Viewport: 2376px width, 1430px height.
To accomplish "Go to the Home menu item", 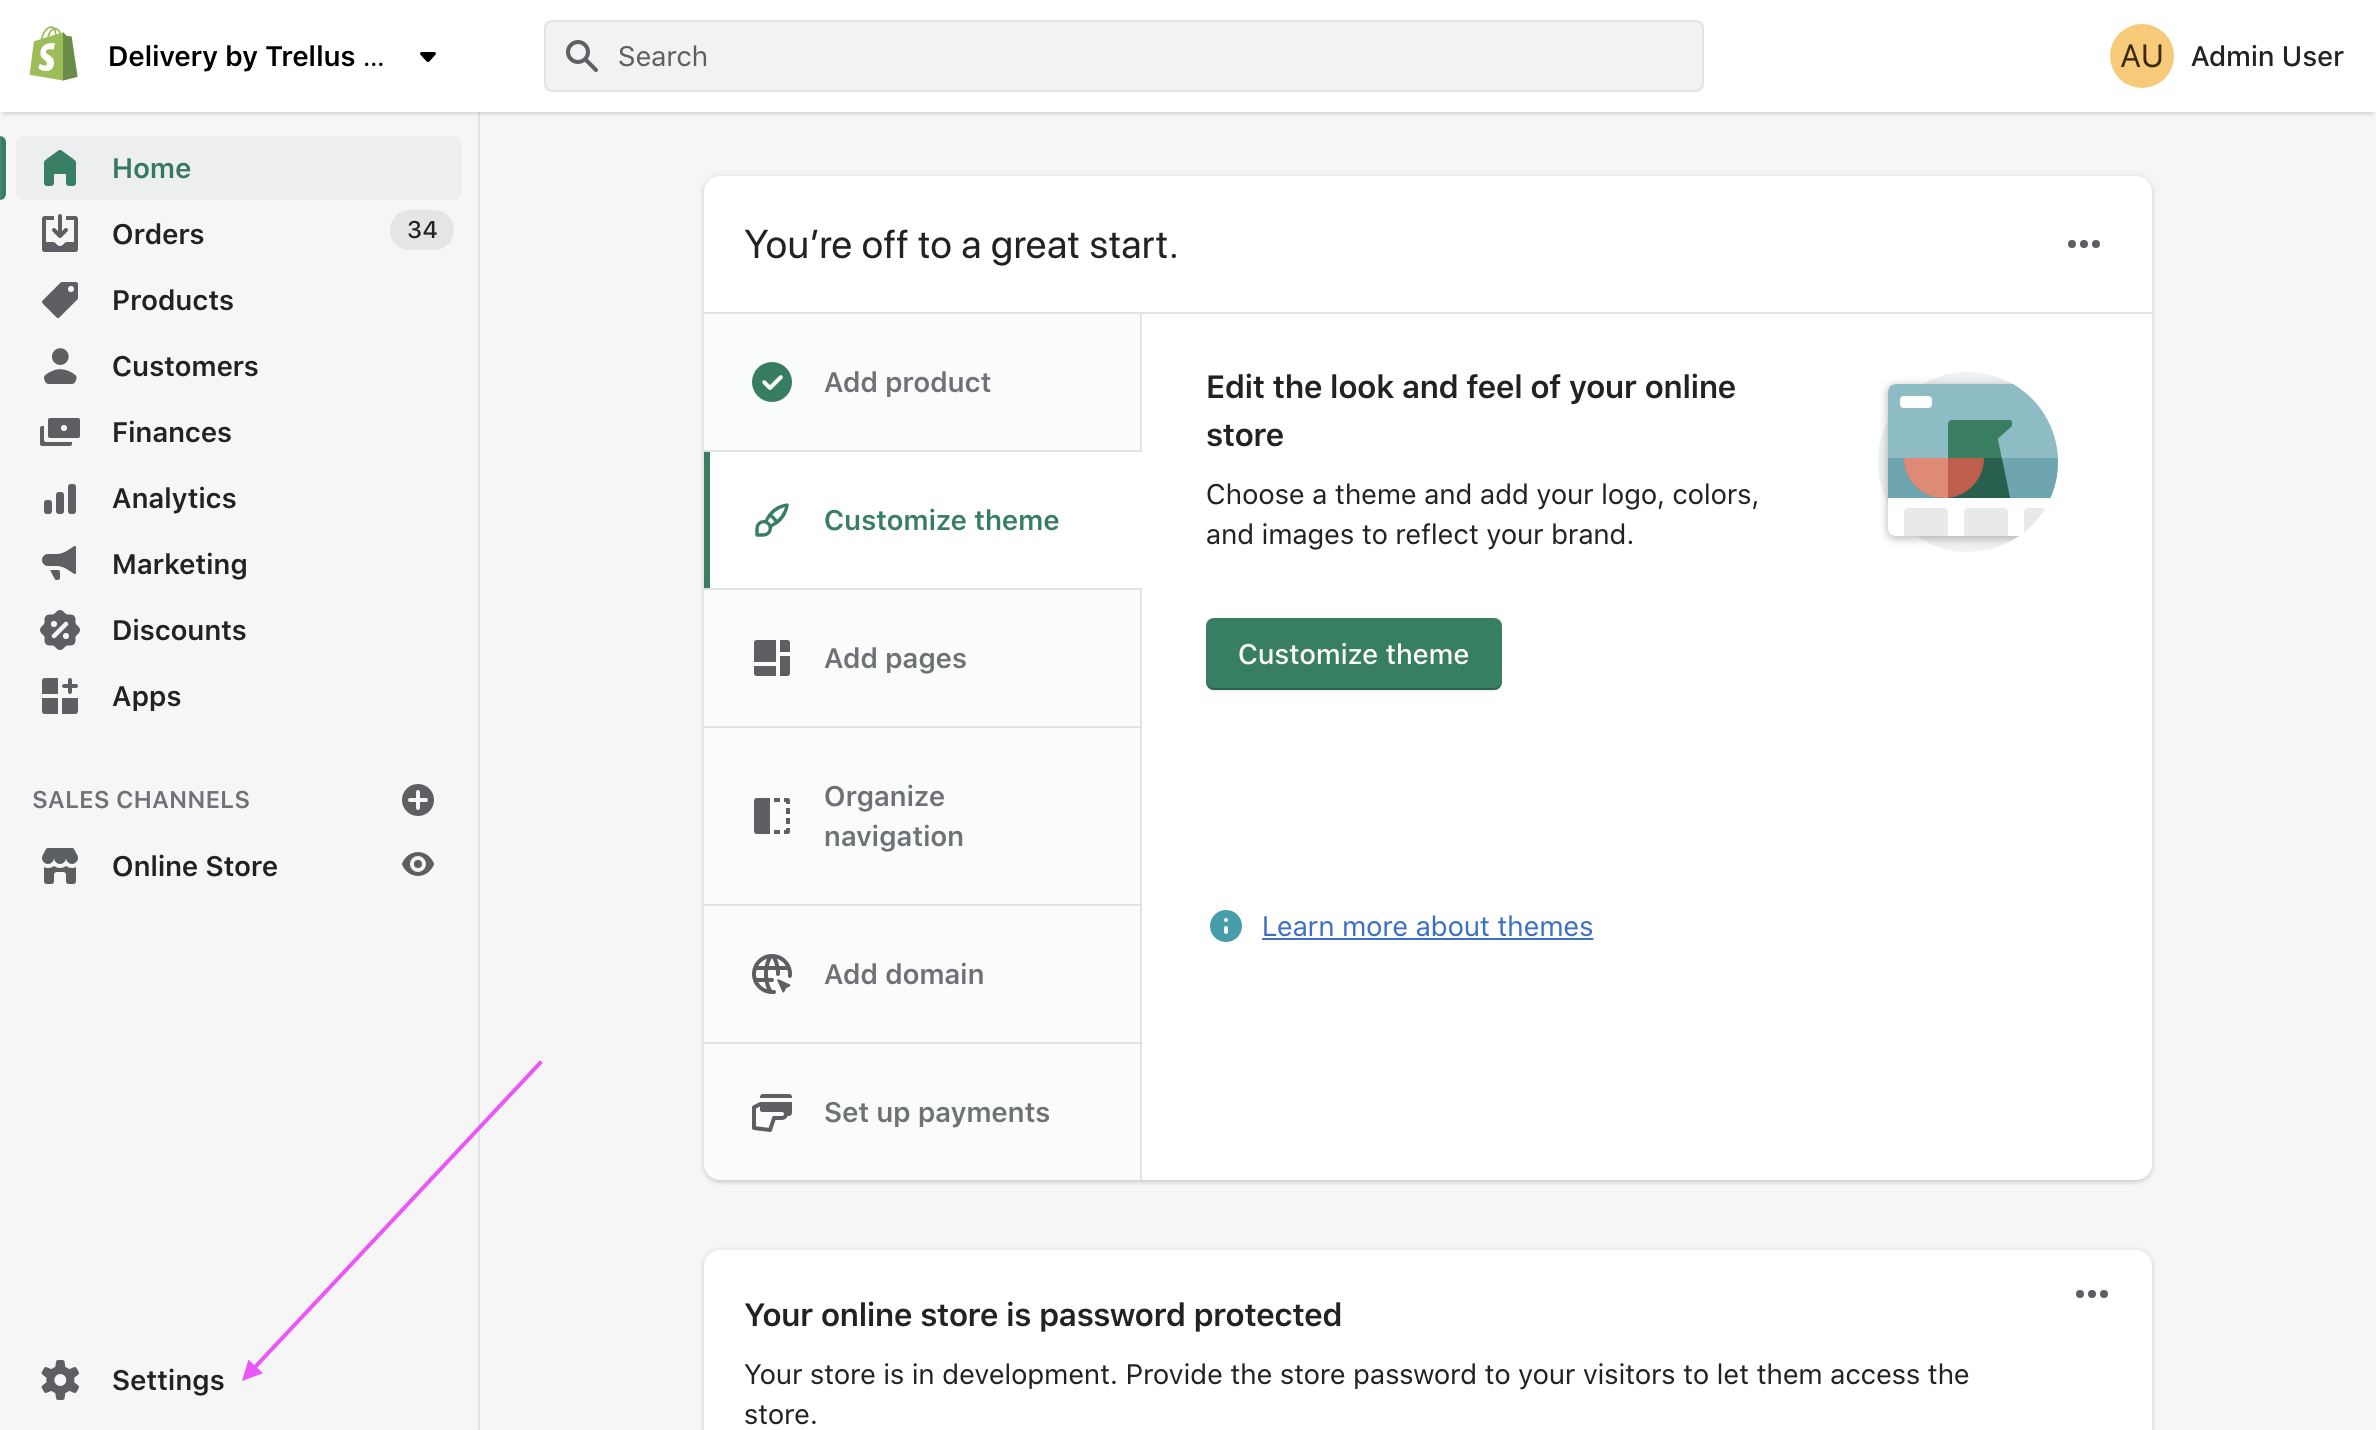I will pyautogui.click(x=240, y=168).
